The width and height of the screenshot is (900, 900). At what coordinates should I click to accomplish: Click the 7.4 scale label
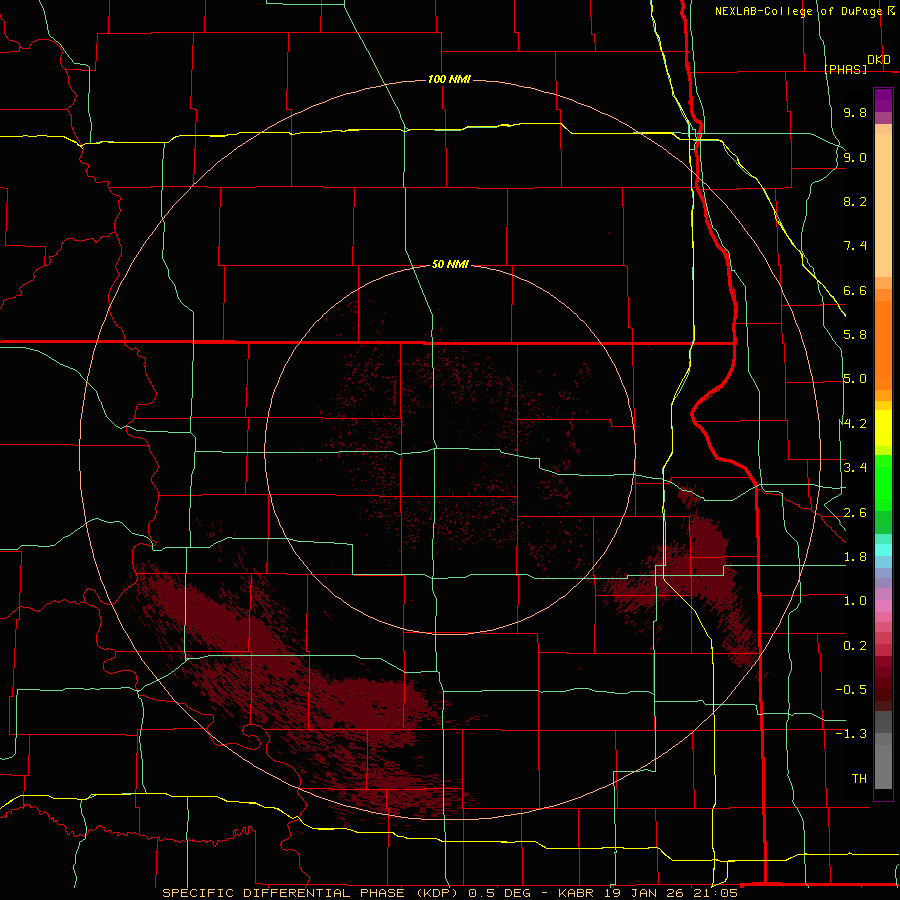coord(855,246)
